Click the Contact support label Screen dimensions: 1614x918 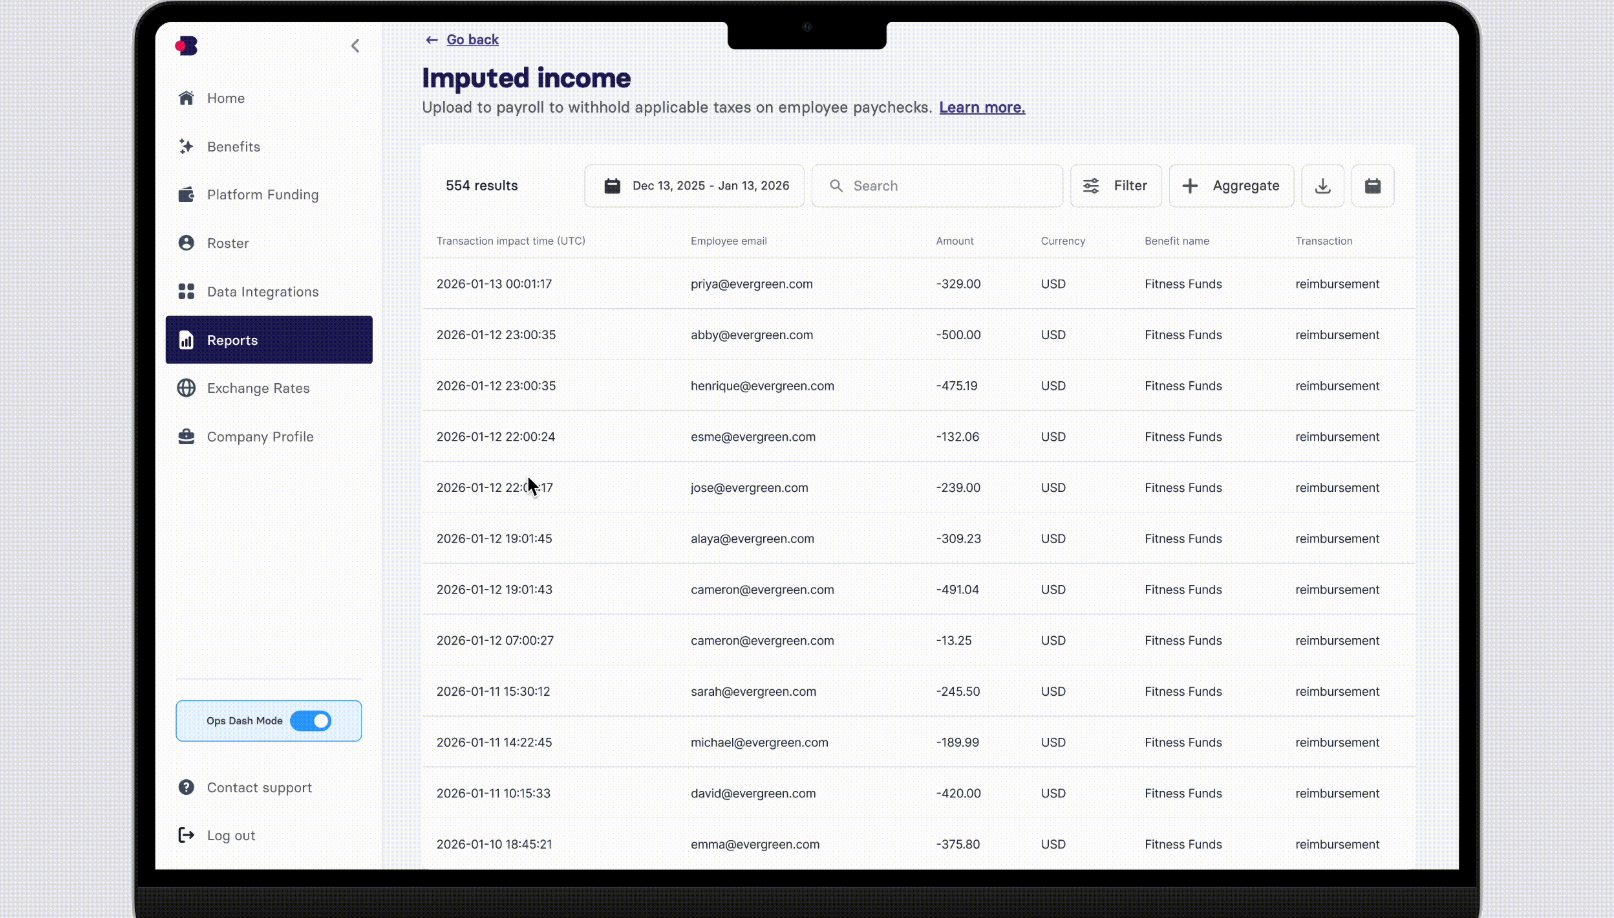259,788
